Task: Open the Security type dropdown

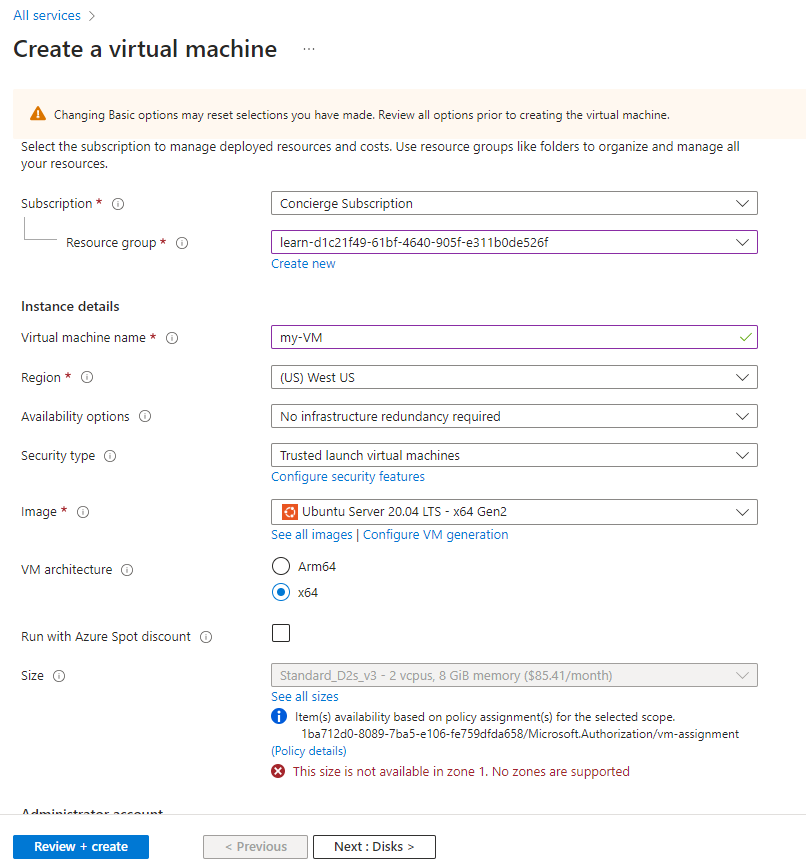Action: click(514, 456)
